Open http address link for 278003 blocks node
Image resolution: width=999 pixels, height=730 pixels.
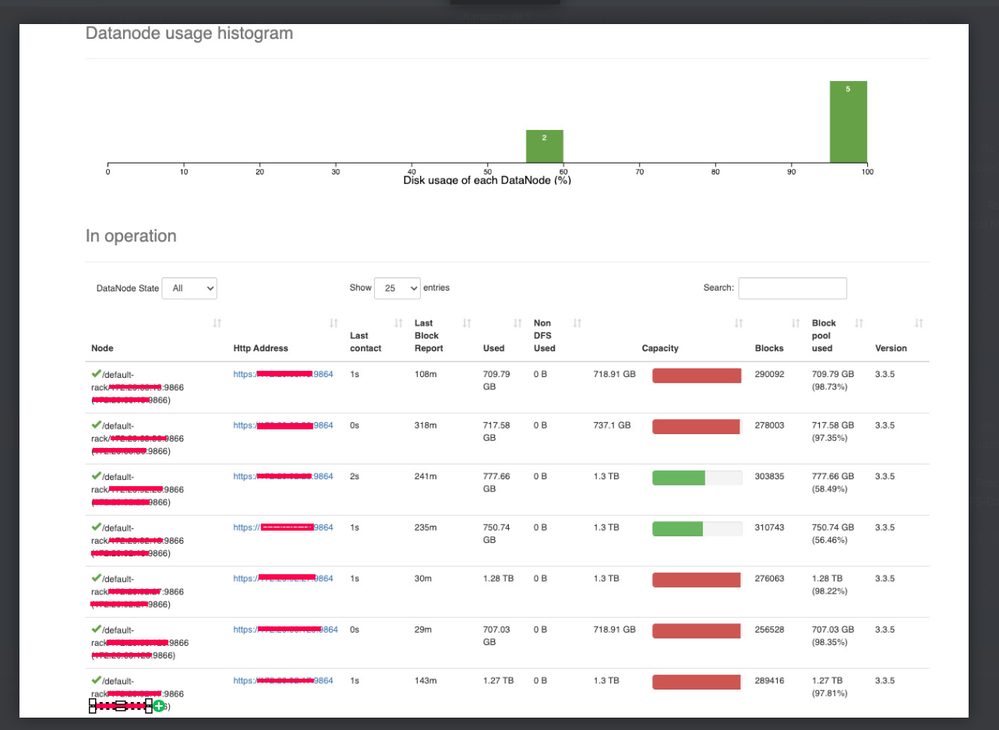point(283,426)
